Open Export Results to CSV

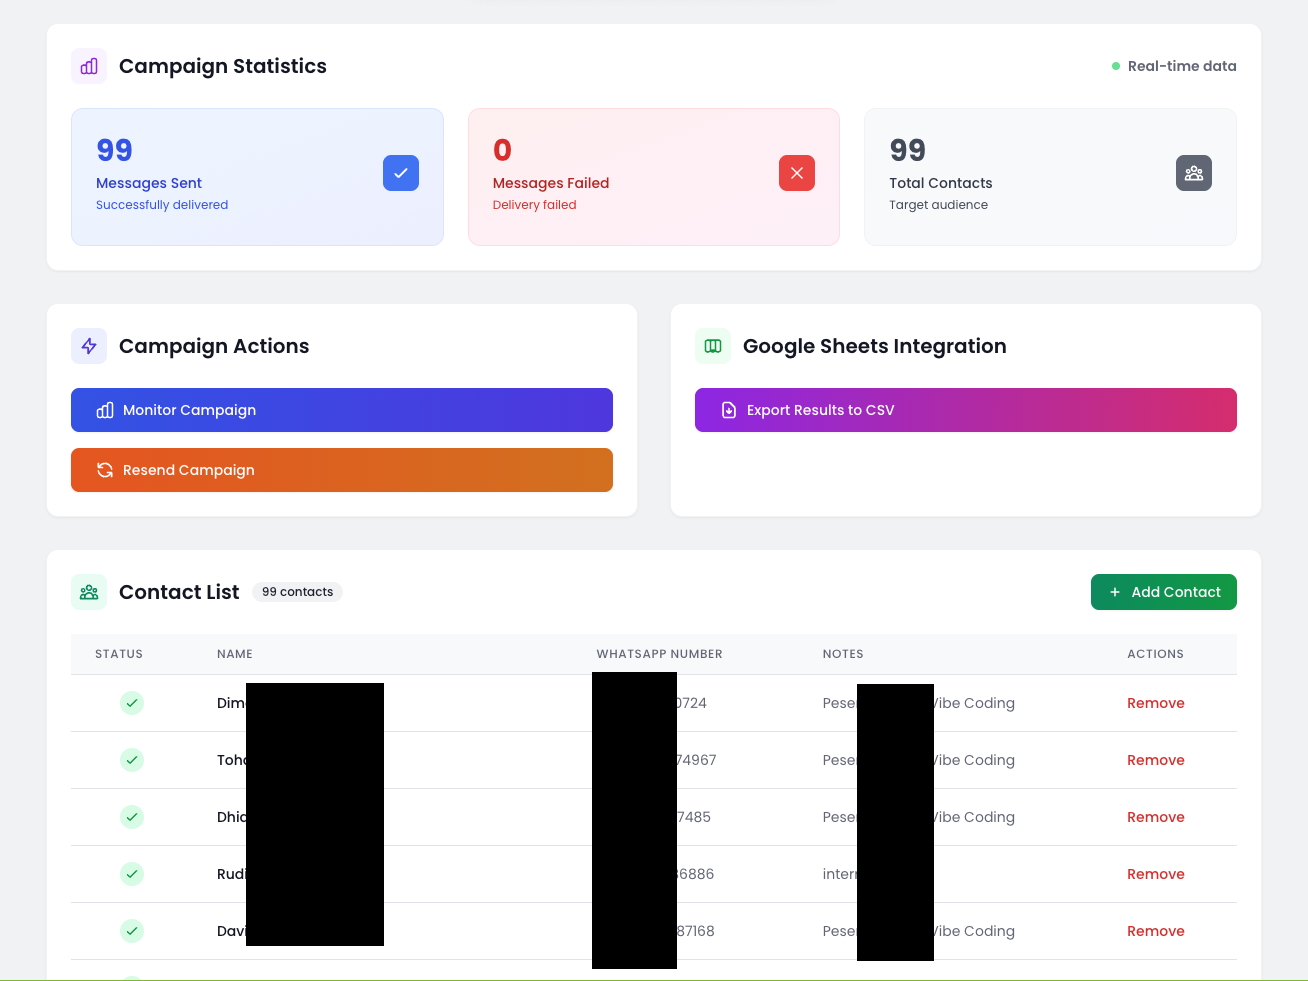tap(965, 410)
